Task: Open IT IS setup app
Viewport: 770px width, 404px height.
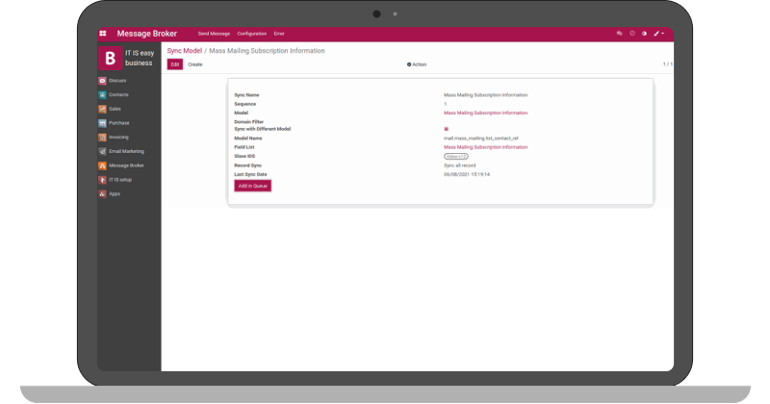Action: point(120,179)
